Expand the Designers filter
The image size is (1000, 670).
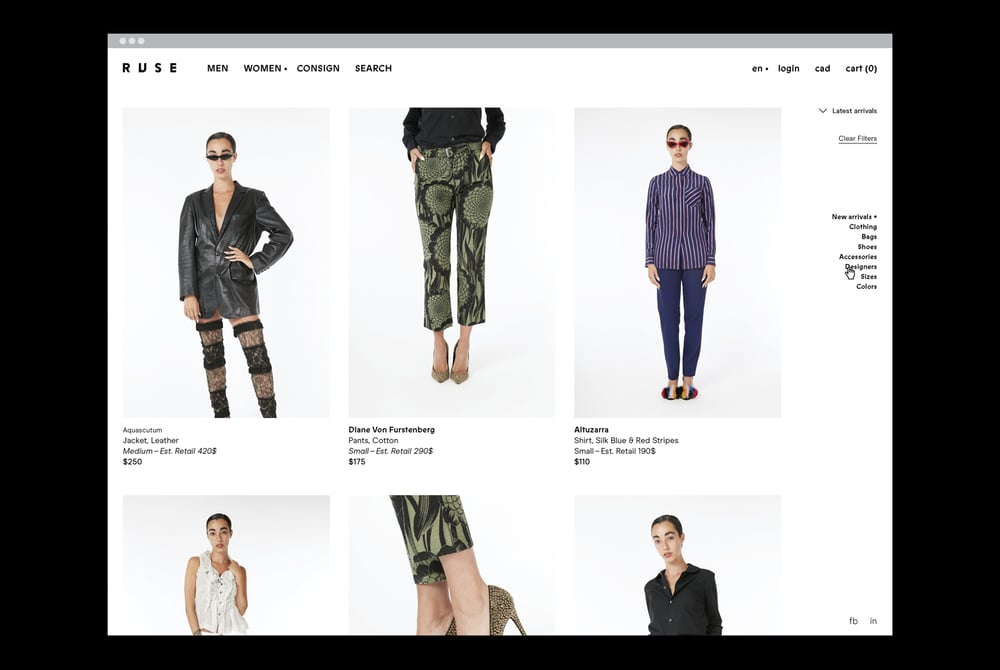860,266
